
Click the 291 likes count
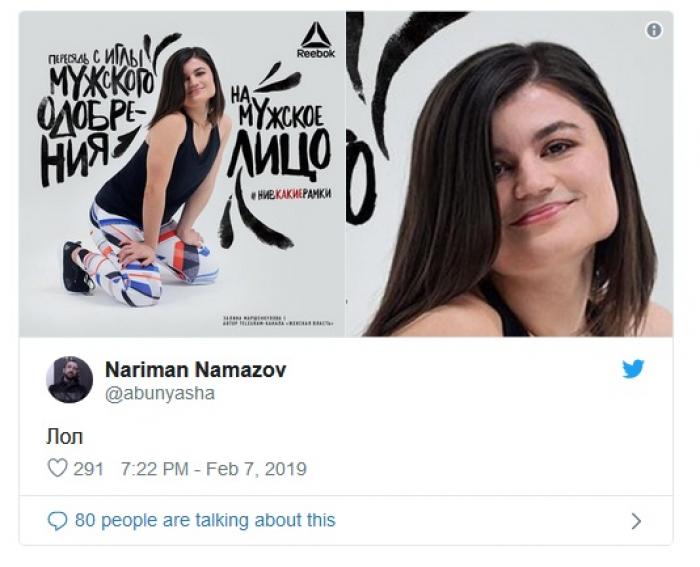[x=88, y=469]
